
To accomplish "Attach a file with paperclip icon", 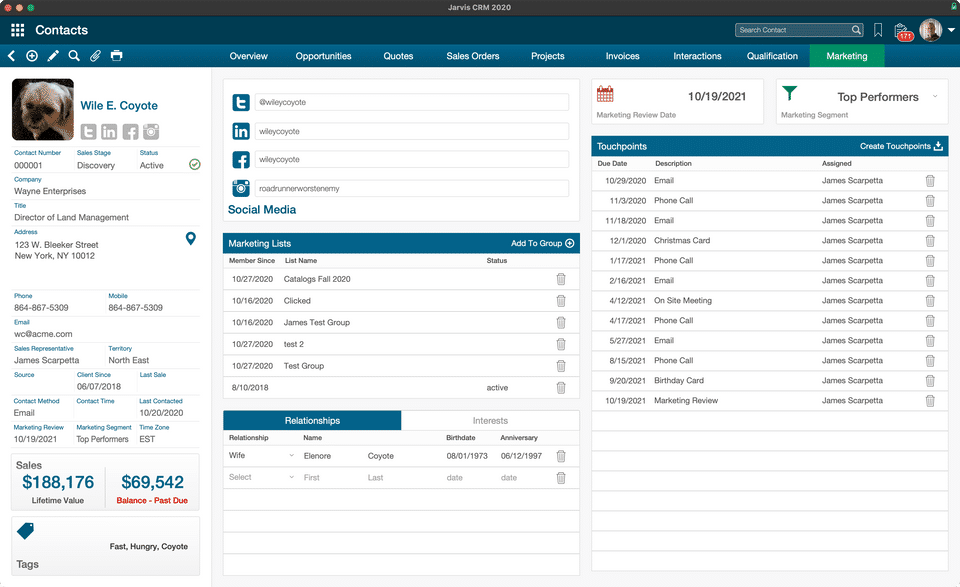I will 95,56.
